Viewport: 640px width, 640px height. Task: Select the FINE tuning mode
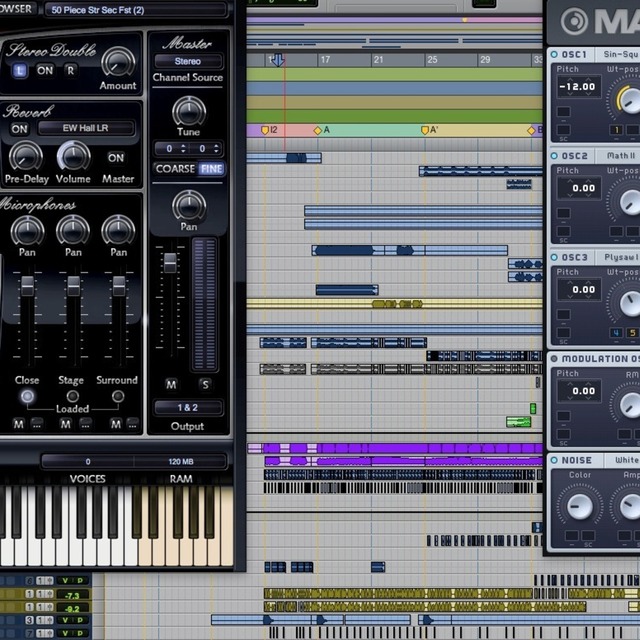(211, 169)
